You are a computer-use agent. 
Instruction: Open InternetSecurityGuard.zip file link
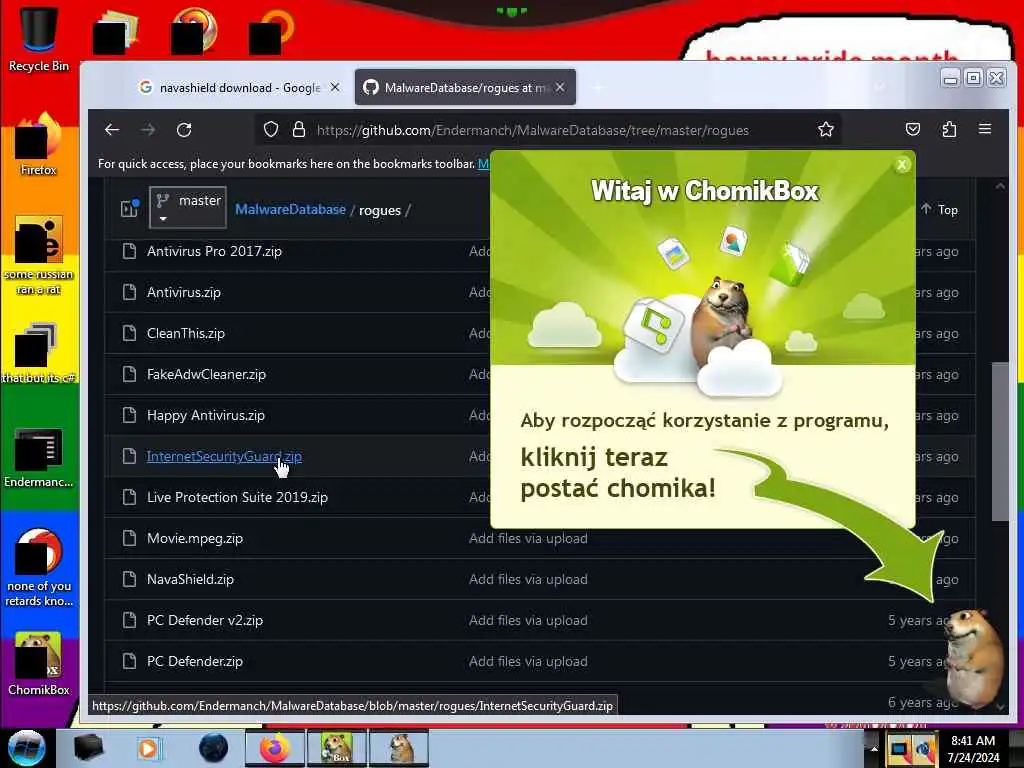[224, 456]
